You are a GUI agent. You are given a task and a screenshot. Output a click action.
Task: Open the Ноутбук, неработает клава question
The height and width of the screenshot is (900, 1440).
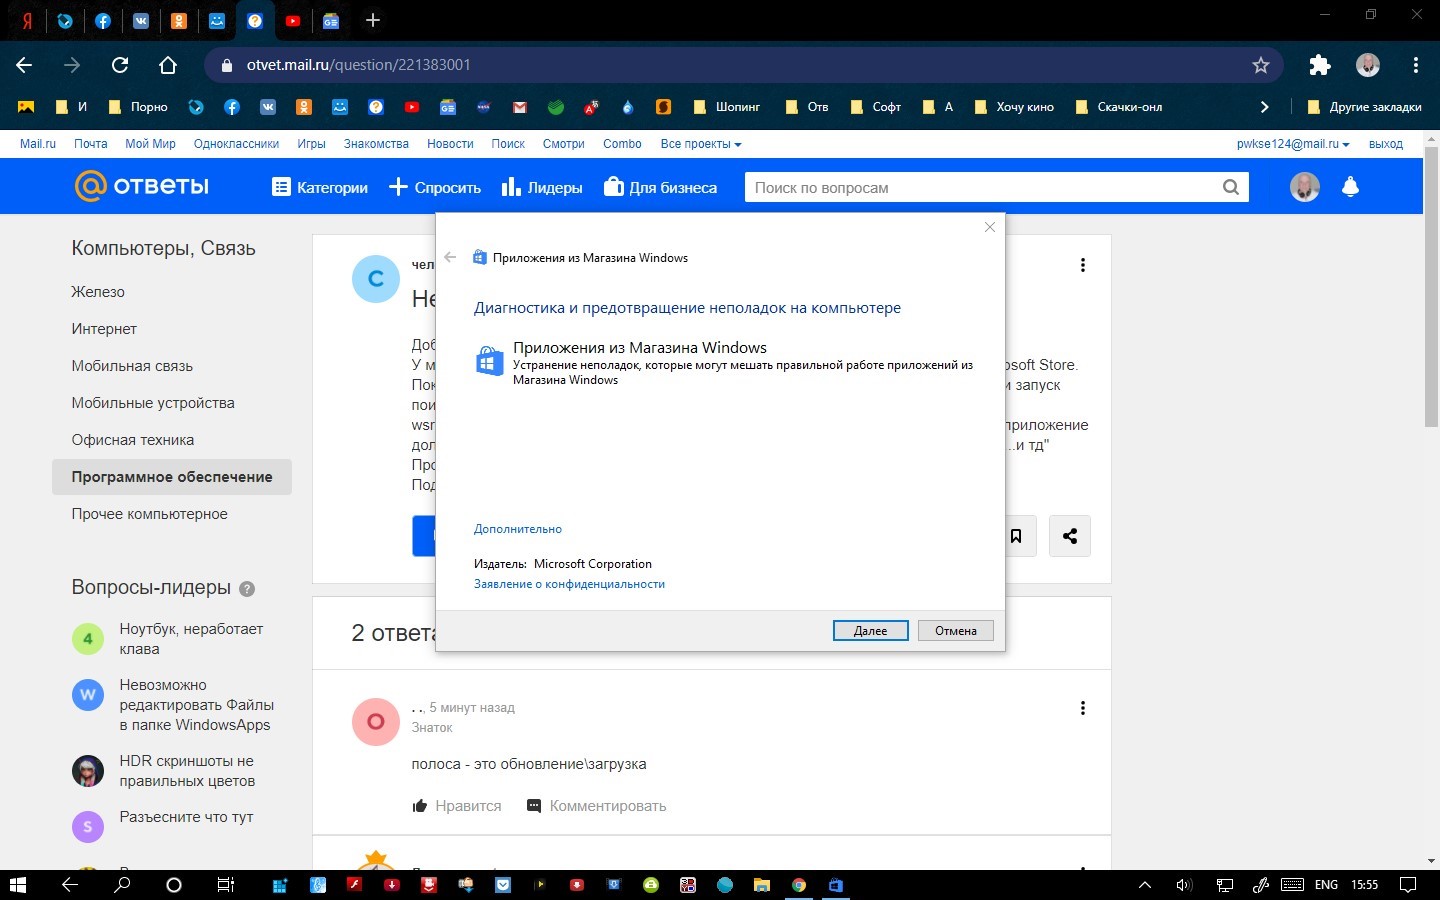pyautogui.click(x=191, y=639)
